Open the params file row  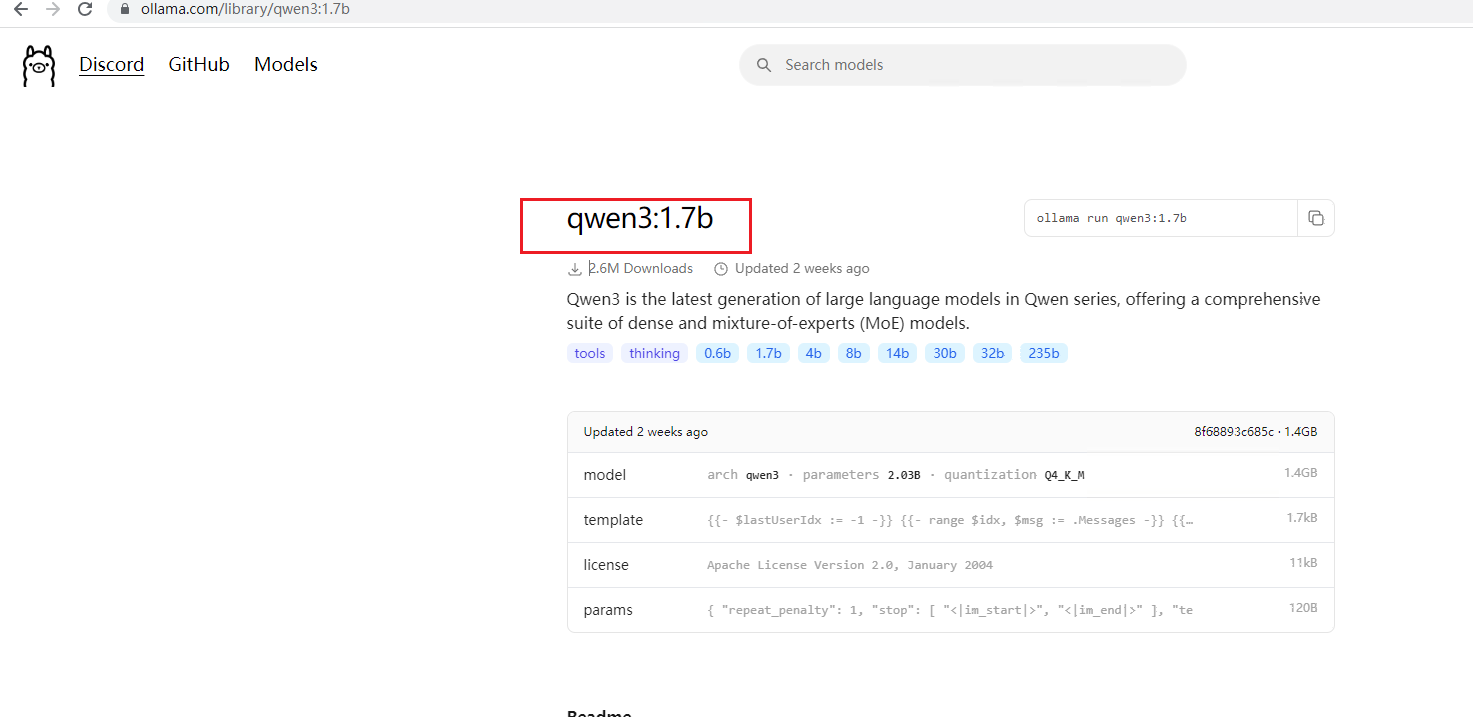tap(950, 610)
